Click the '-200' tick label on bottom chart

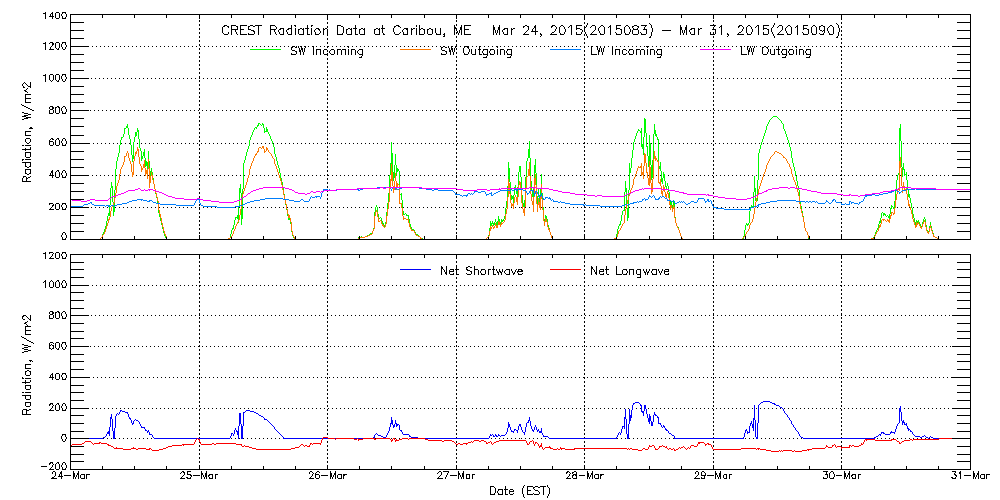(51, 467)
